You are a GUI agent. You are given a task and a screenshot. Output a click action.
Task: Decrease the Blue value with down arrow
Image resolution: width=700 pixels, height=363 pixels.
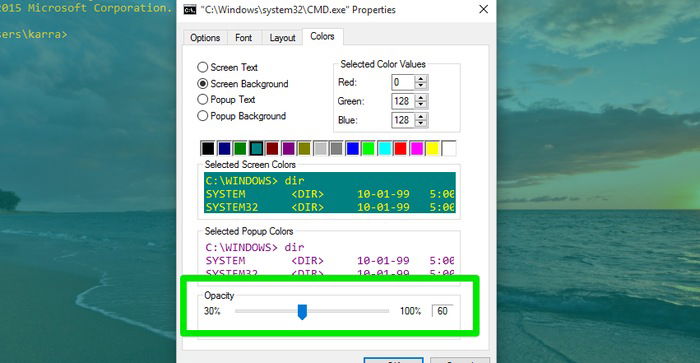pos(421,124)
